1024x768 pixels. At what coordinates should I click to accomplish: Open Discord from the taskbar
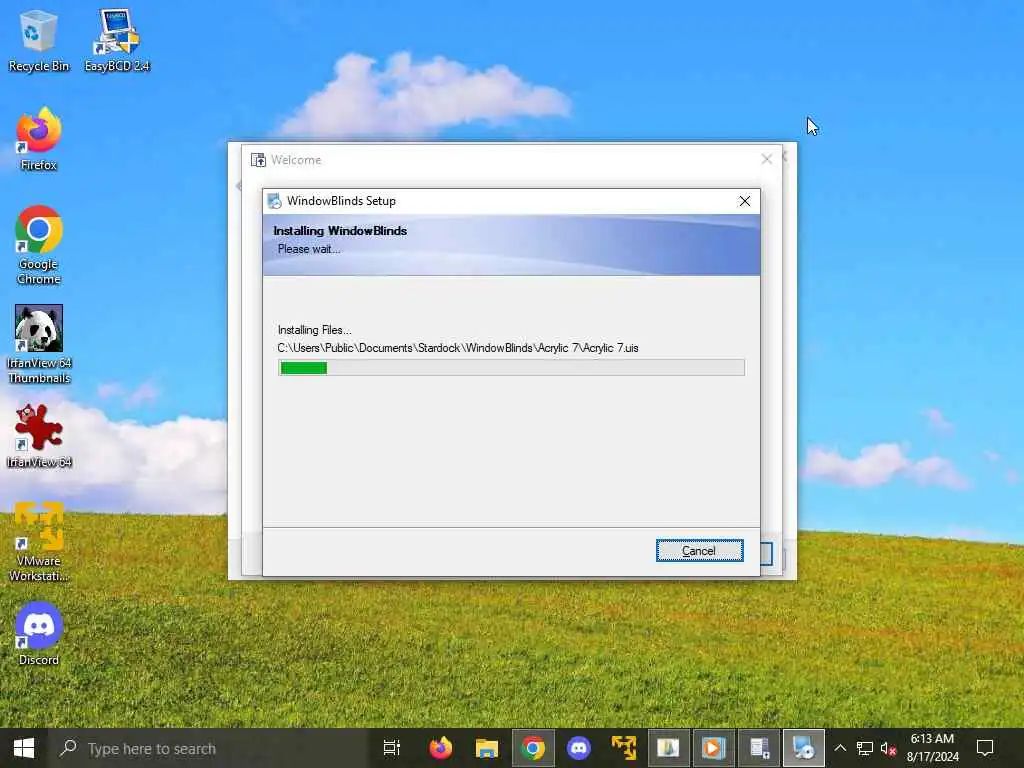tap(579, 748)
